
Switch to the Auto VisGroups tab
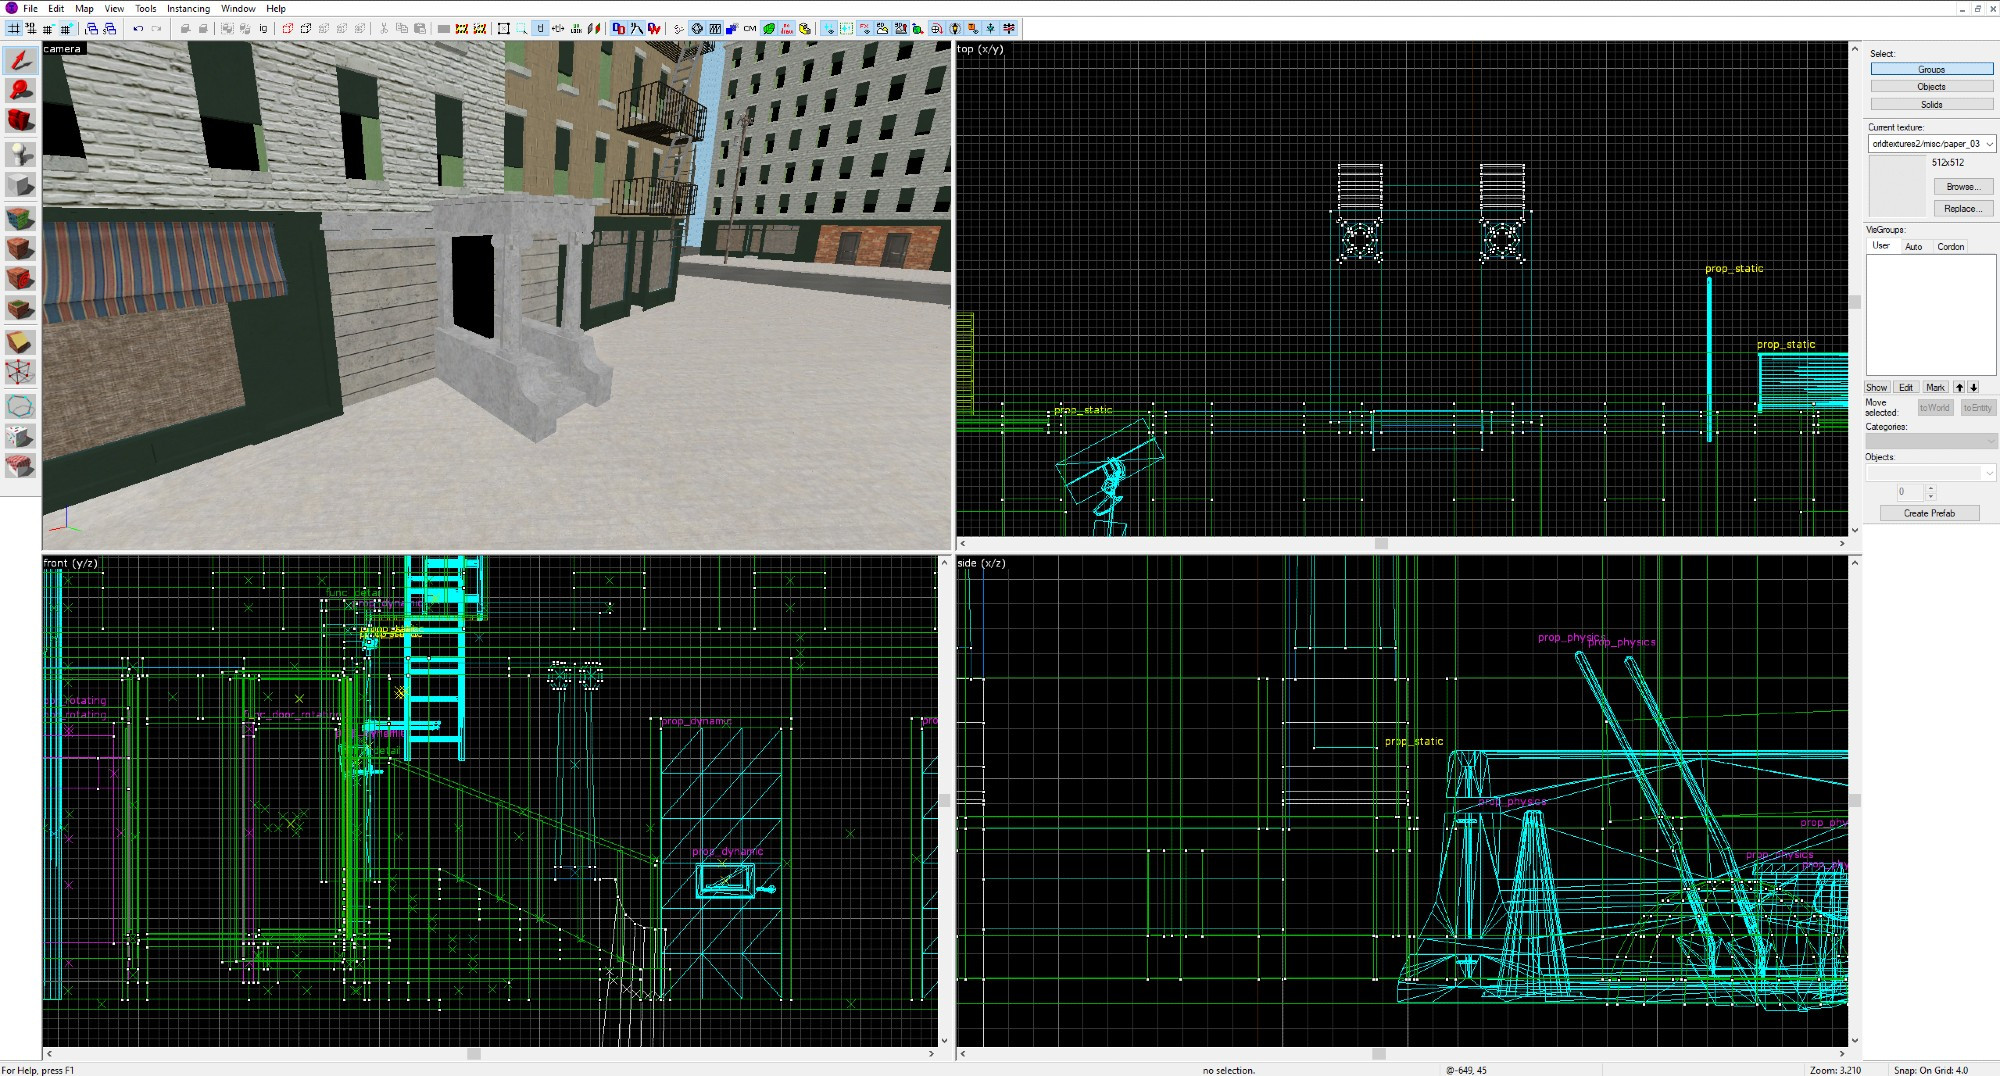click(1913, 246)
